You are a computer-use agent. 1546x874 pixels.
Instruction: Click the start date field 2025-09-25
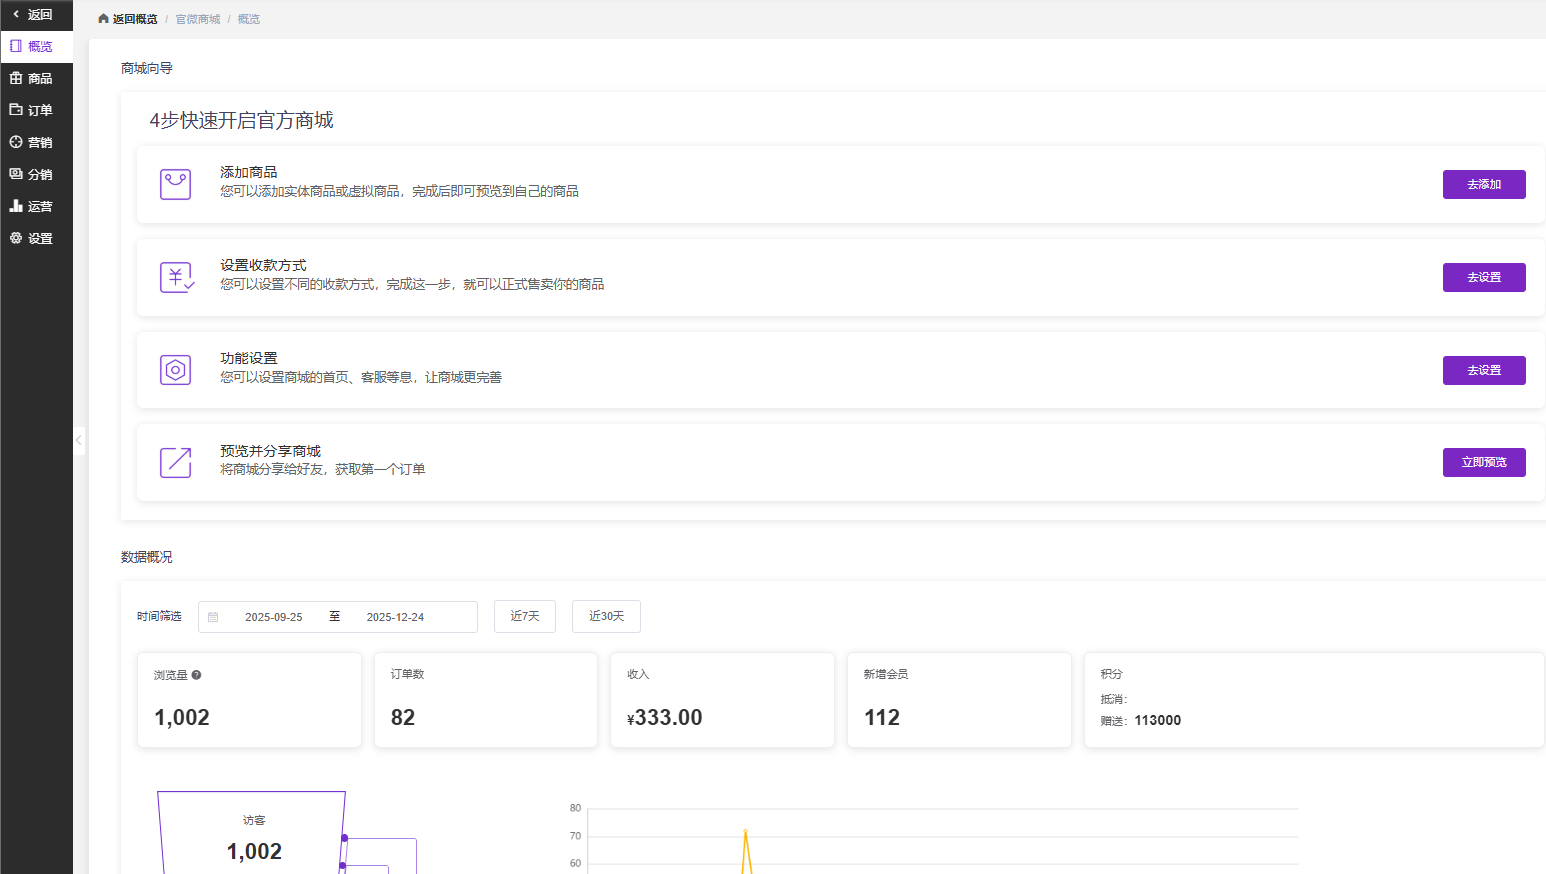(273, 617)
